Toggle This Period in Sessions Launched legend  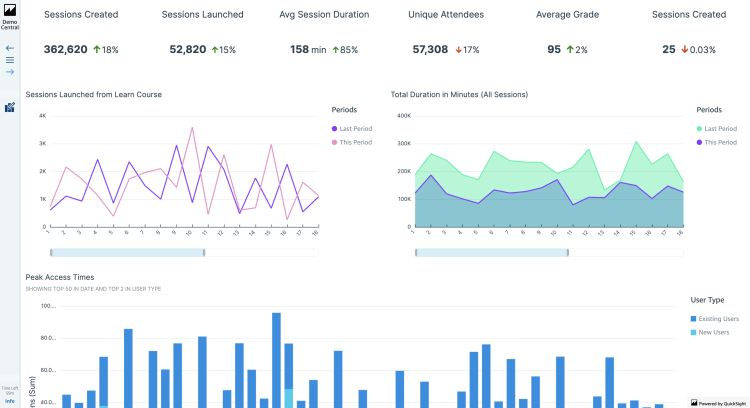pos(355,143)
